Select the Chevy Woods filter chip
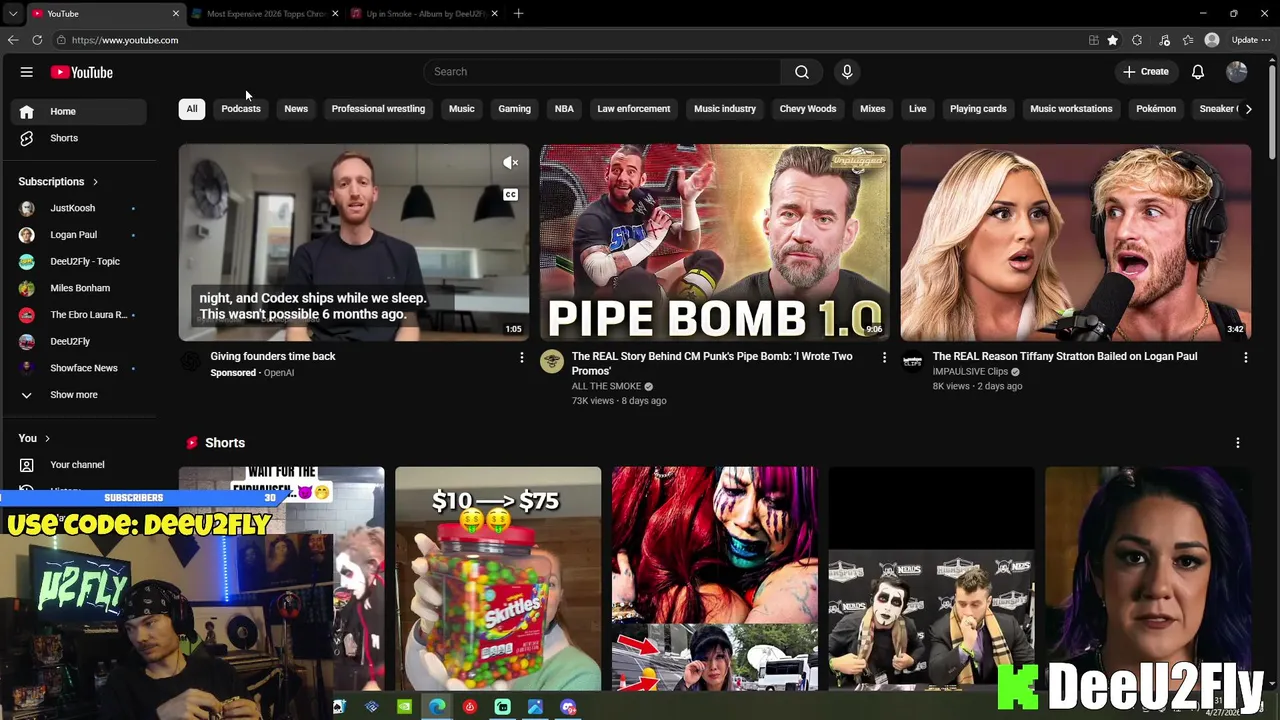Viewport: 1280px width, 720px height. (808, 109)
